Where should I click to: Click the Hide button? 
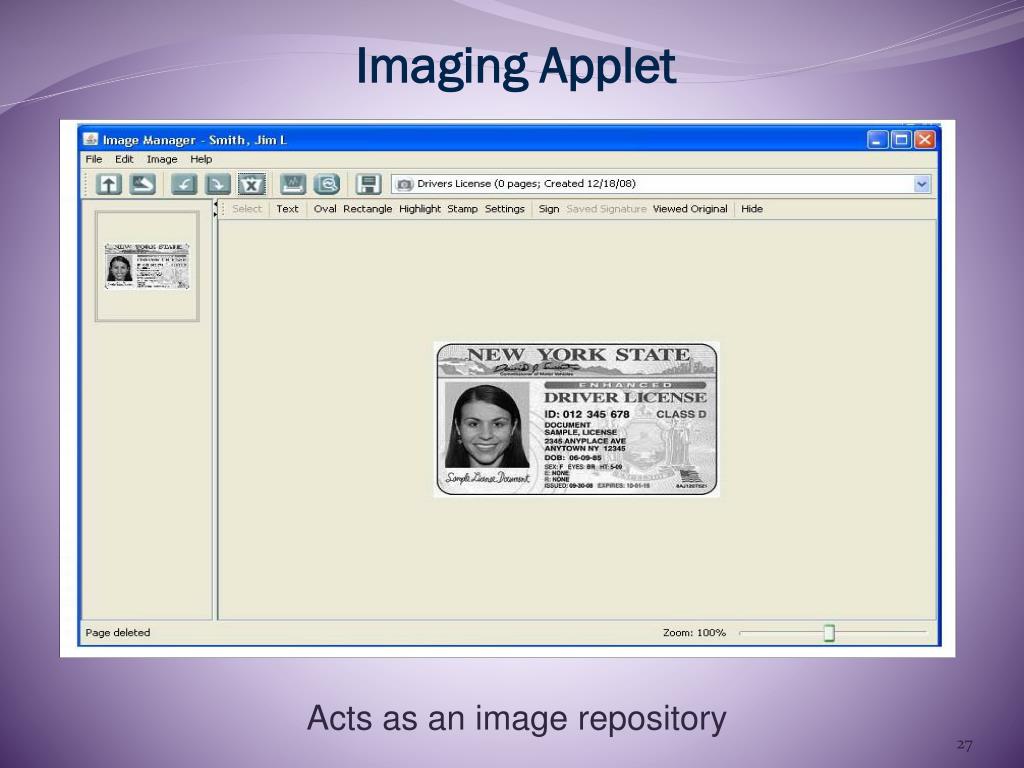pos(752,209)
